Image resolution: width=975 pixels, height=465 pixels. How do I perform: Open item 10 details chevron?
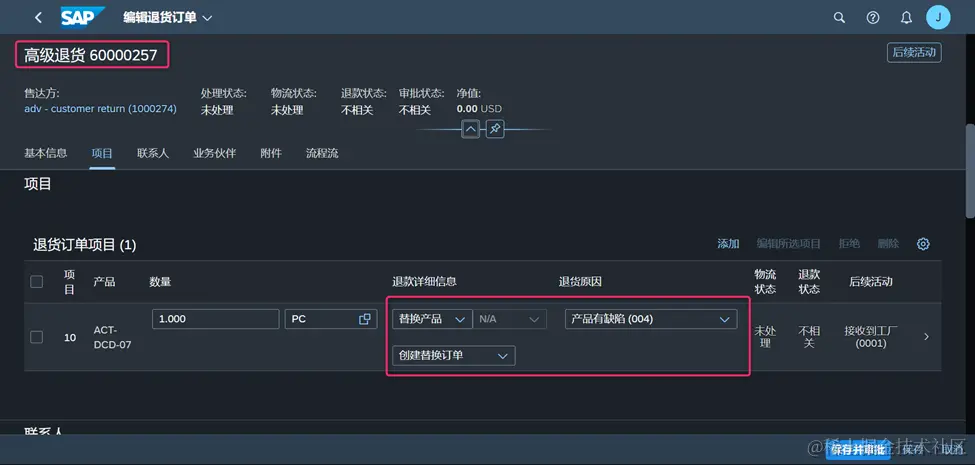click(926, 336)
